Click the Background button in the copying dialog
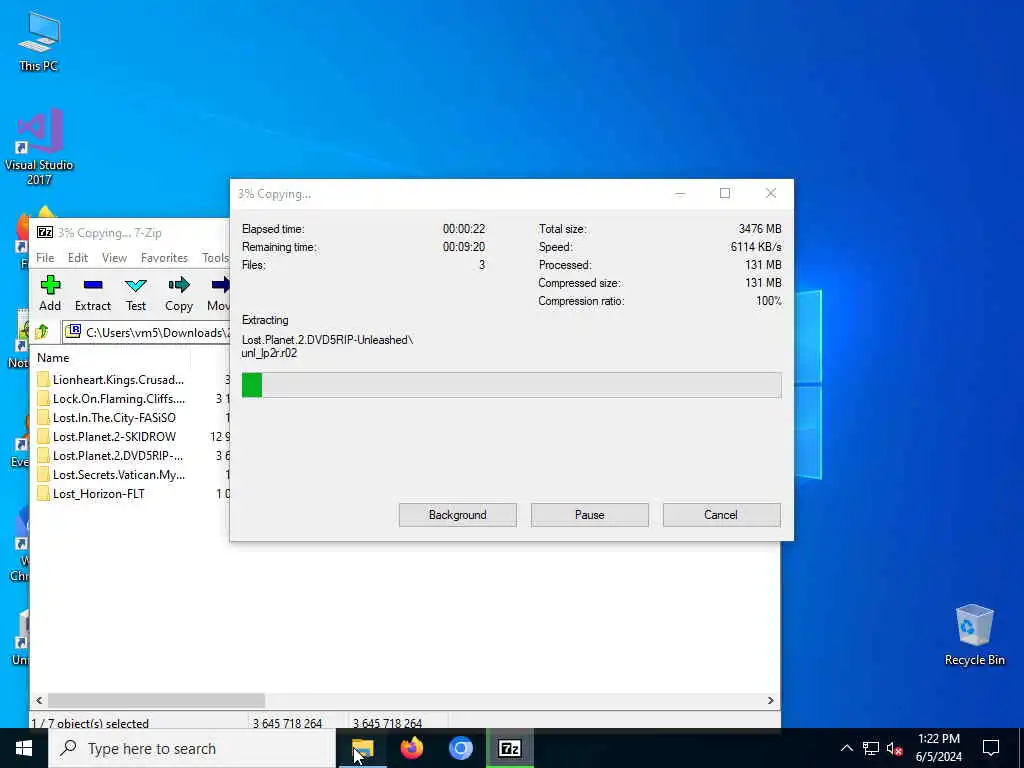 tap(458, 515)
